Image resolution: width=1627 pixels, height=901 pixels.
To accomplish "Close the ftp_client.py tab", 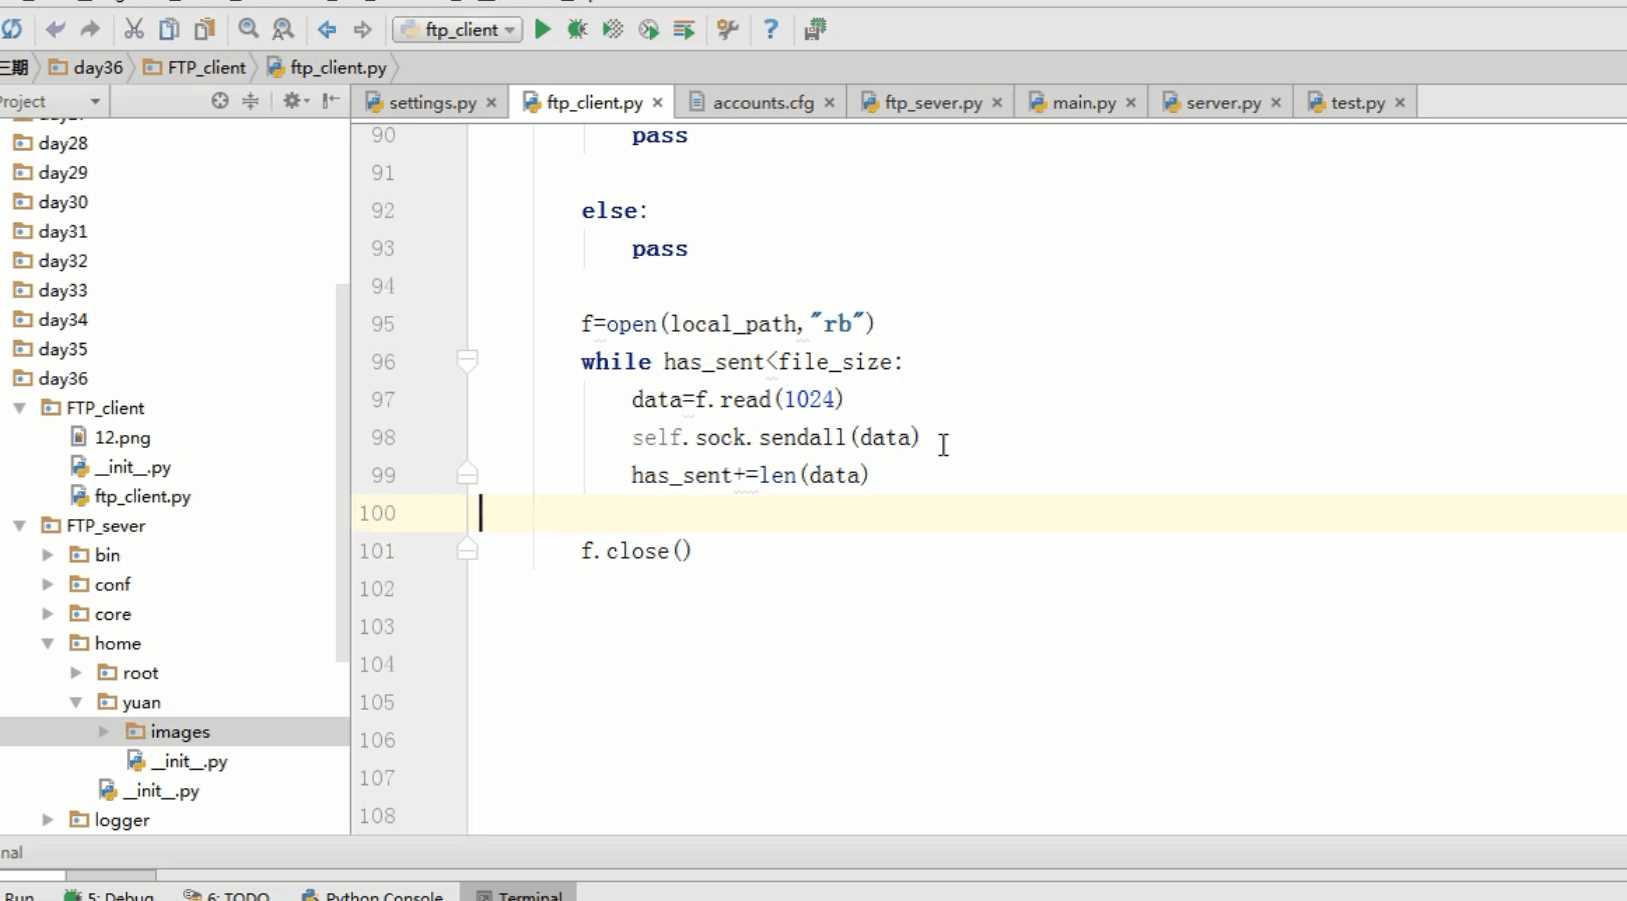I will pos(657,102).
